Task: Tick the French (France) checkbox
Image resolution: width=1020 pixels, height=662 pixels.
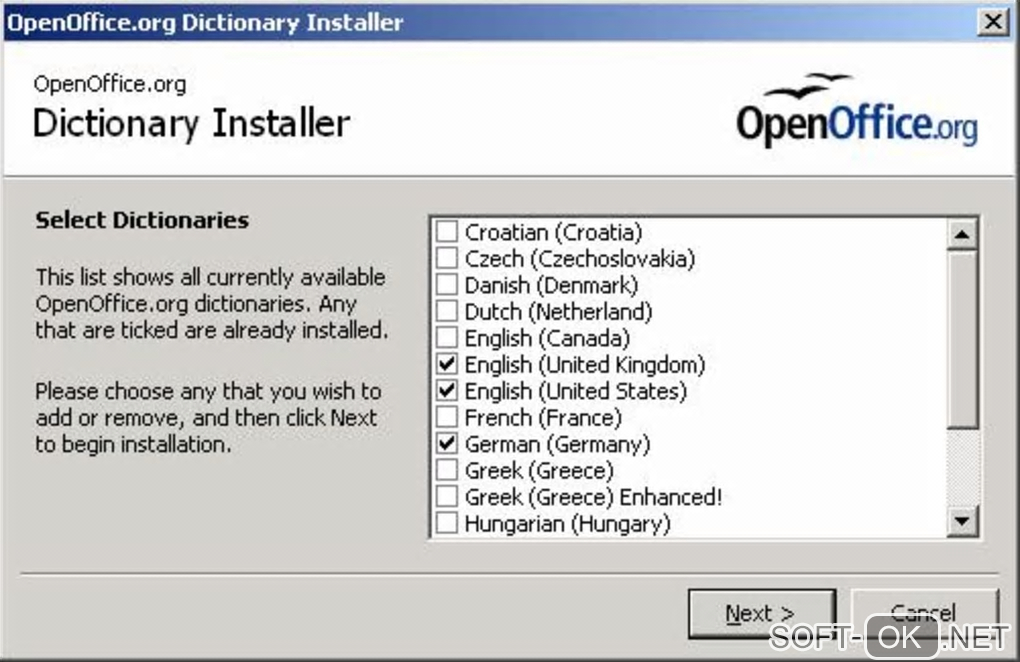Action: point(447,416)
